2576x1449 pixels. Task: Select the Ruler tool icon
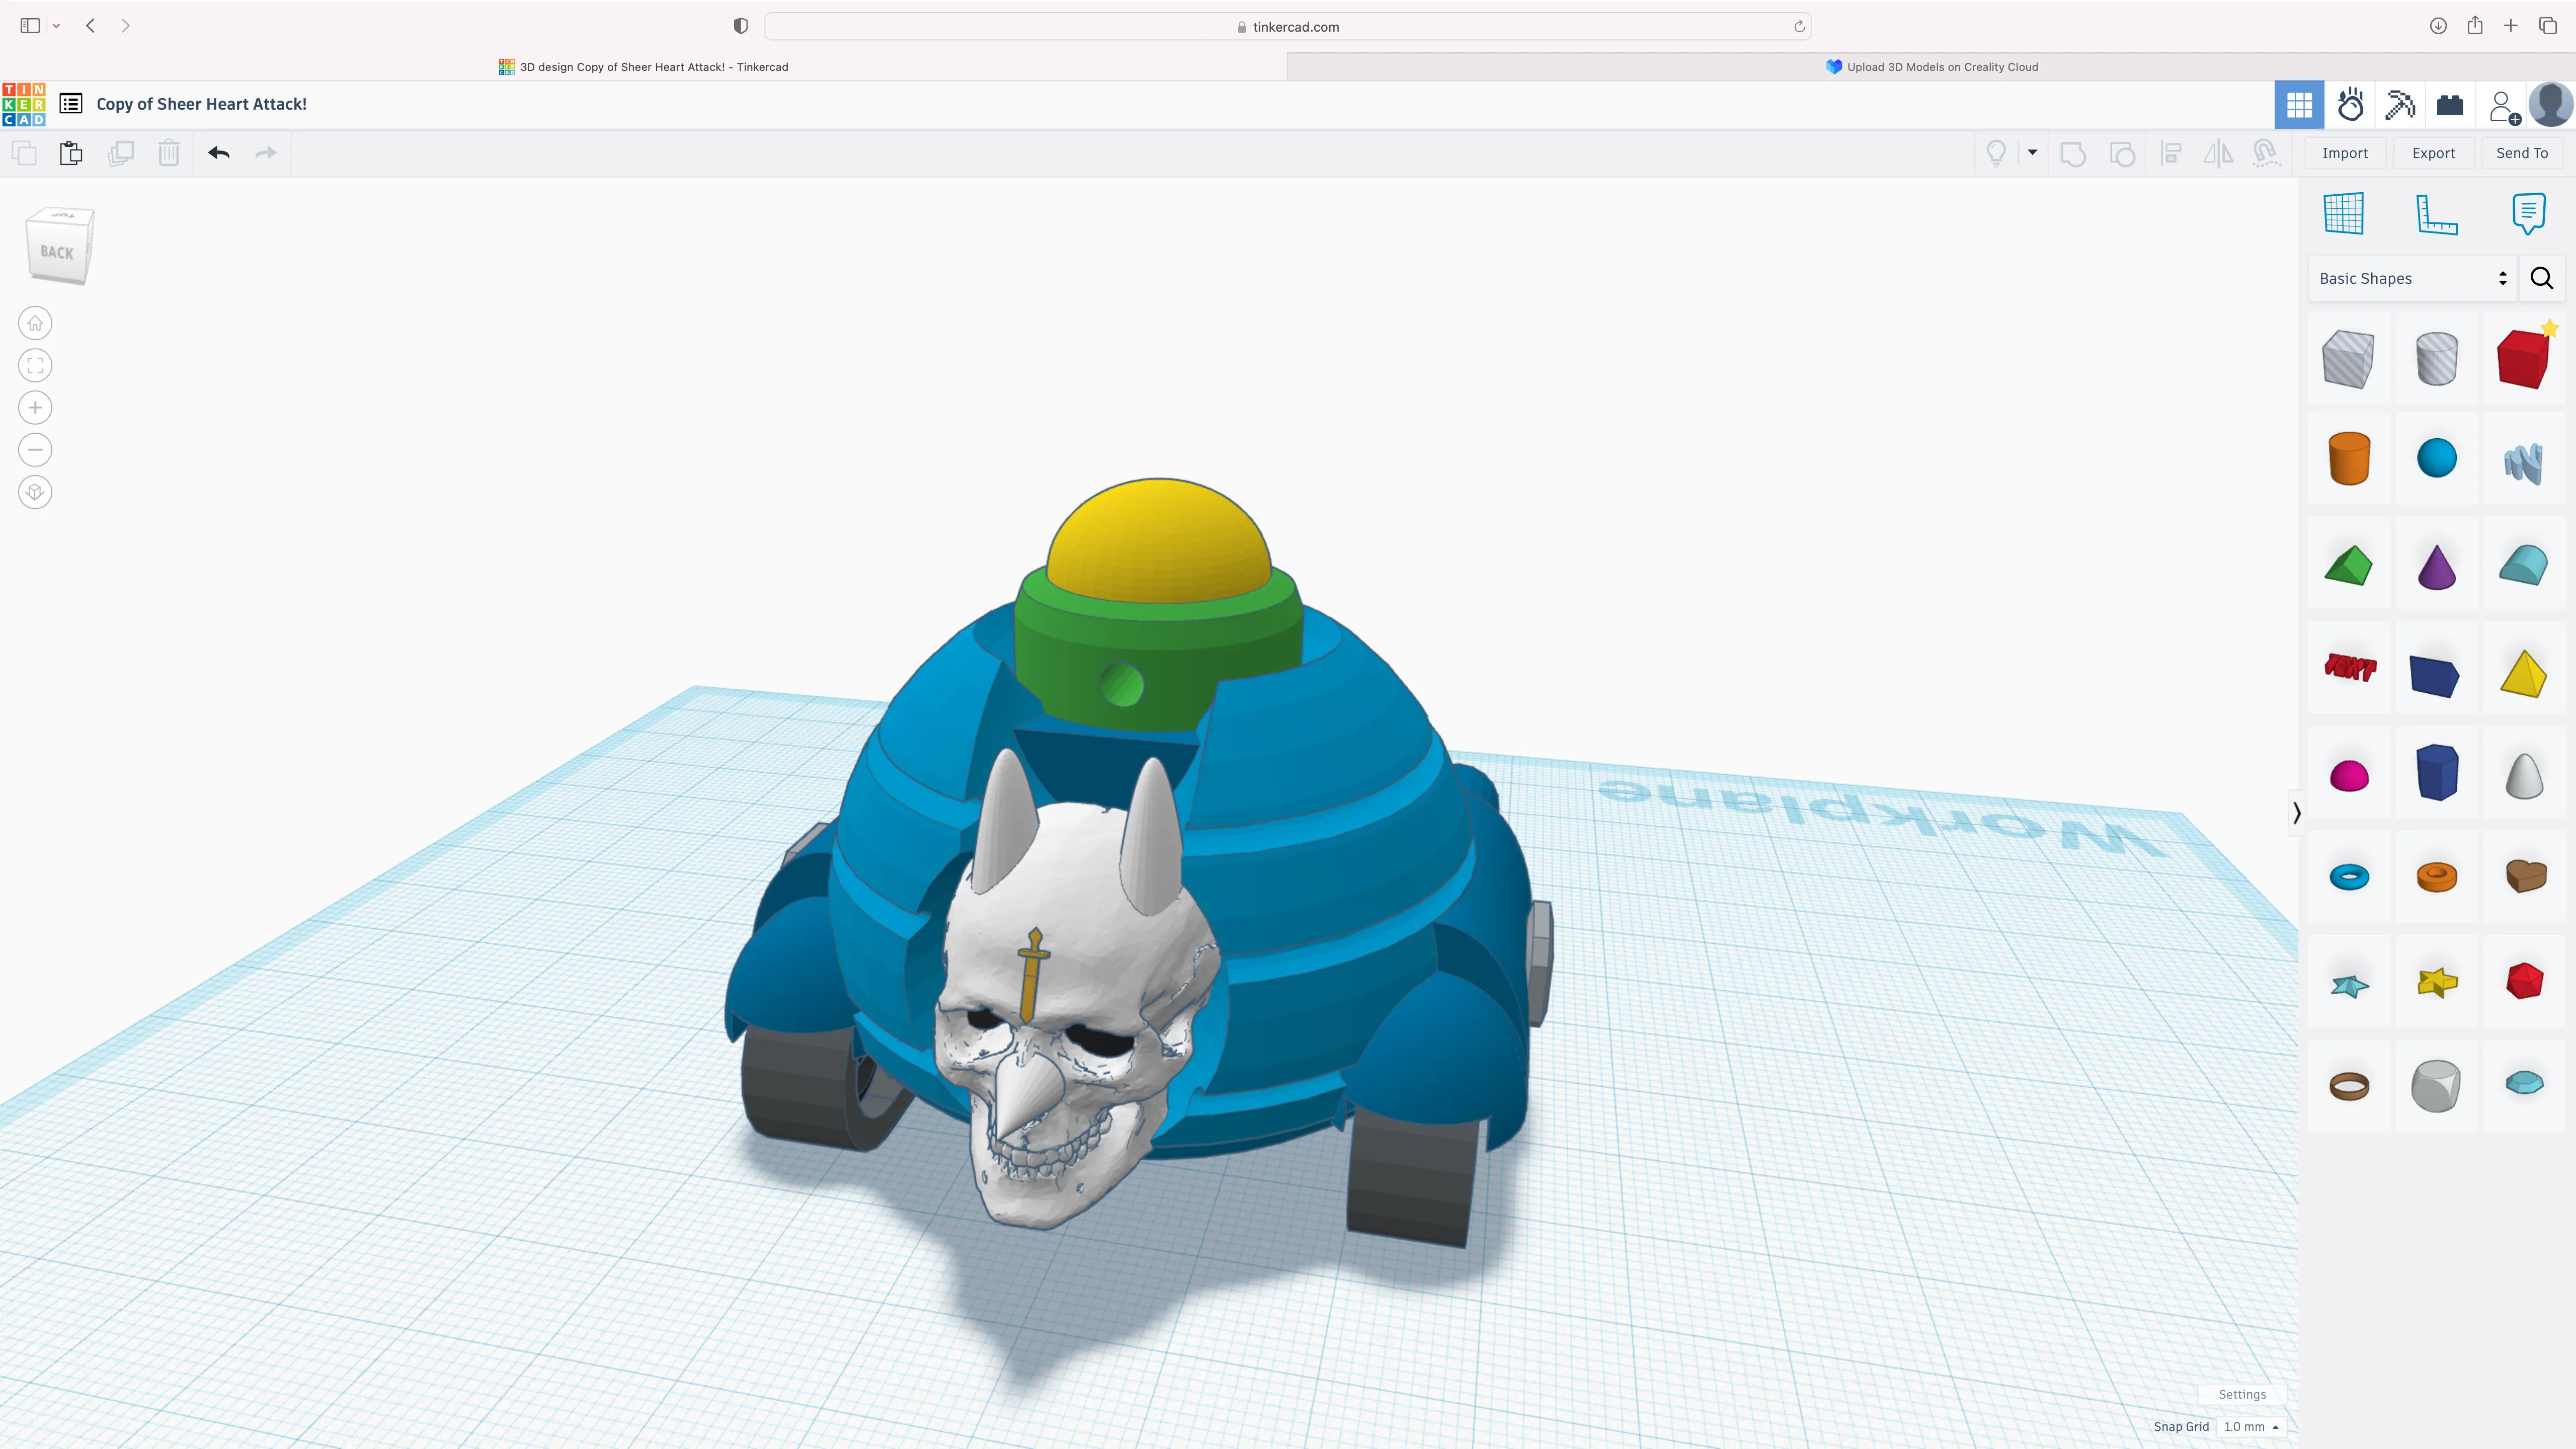pyautogui.click(x=2437, y=214)
